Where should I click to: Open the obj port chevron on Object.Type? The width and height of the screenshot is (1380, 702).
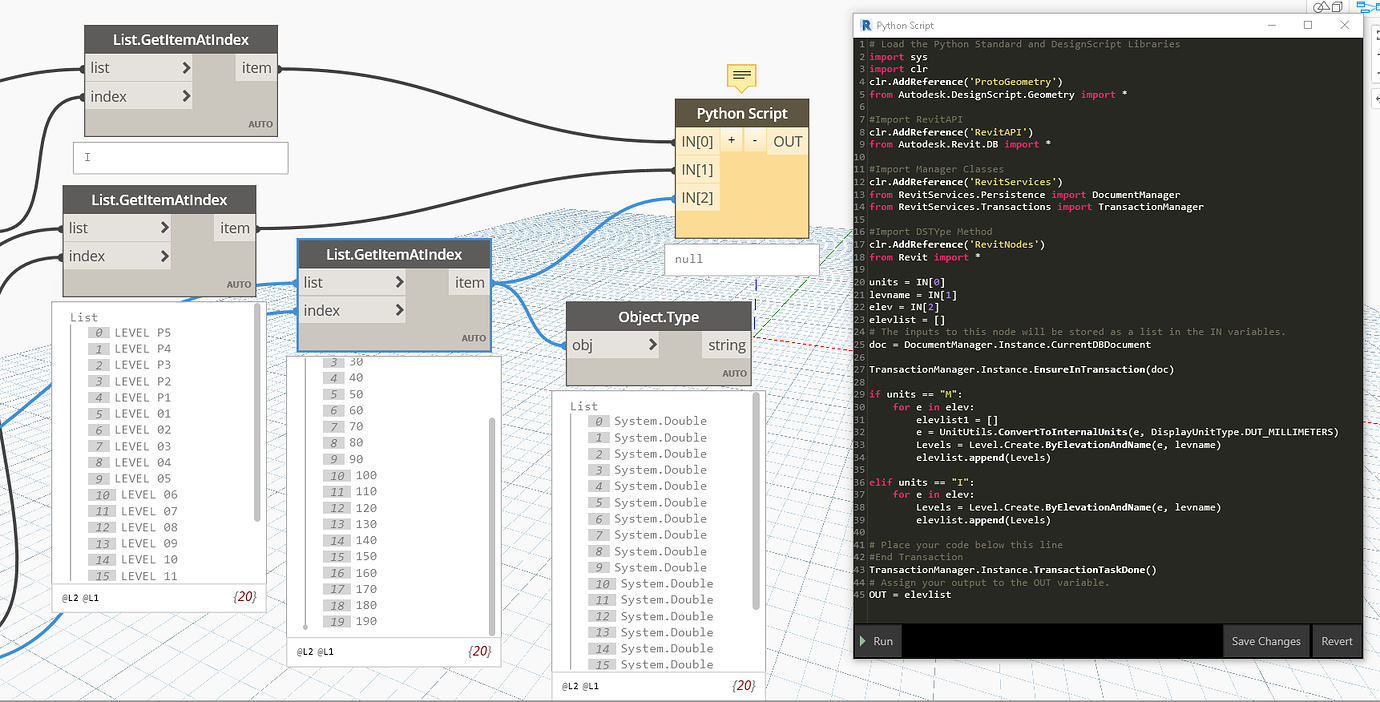tap(653, 345)
